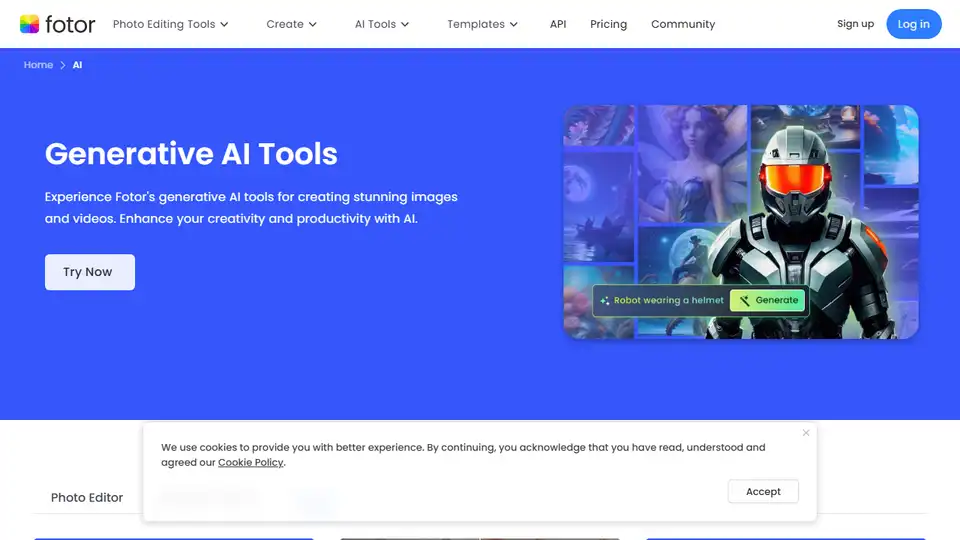Go to the Pricing page
This screenshot has height=540, width=960.
[x=608, y=24]
